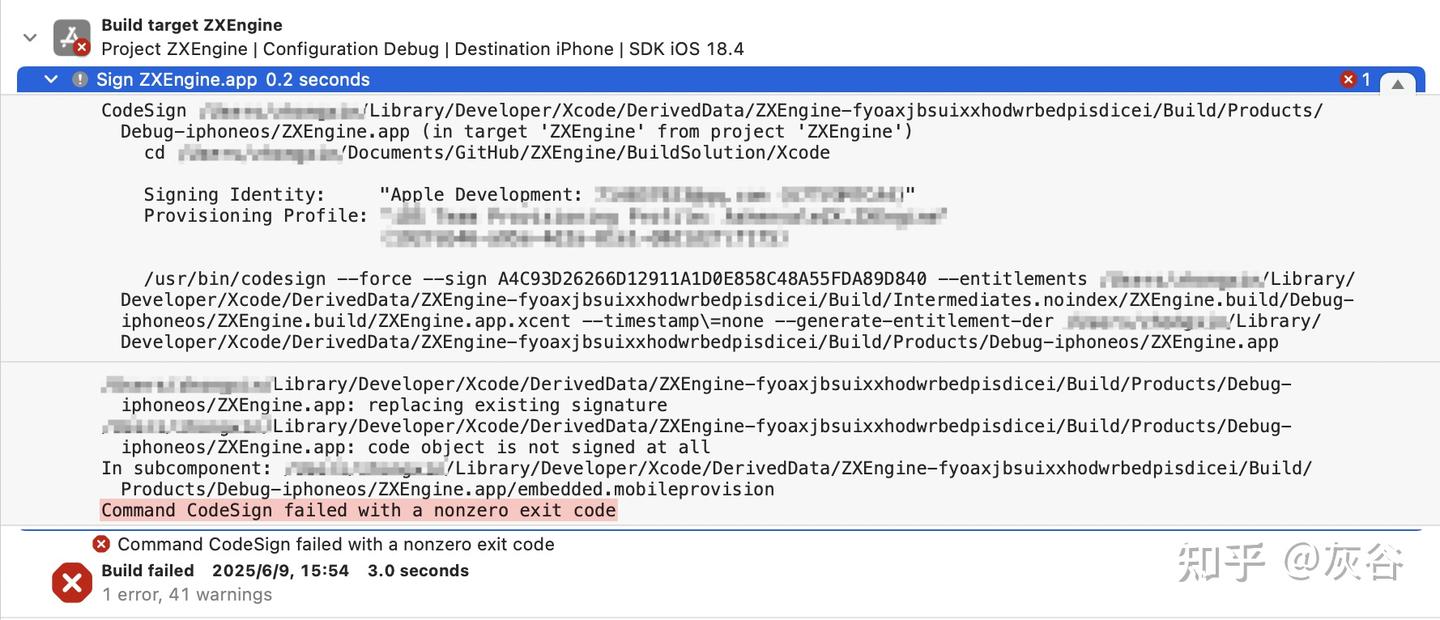Collapse the Sign ZXEngine.app step
This screenshot has height=620, width=1440.
[51, 80]
